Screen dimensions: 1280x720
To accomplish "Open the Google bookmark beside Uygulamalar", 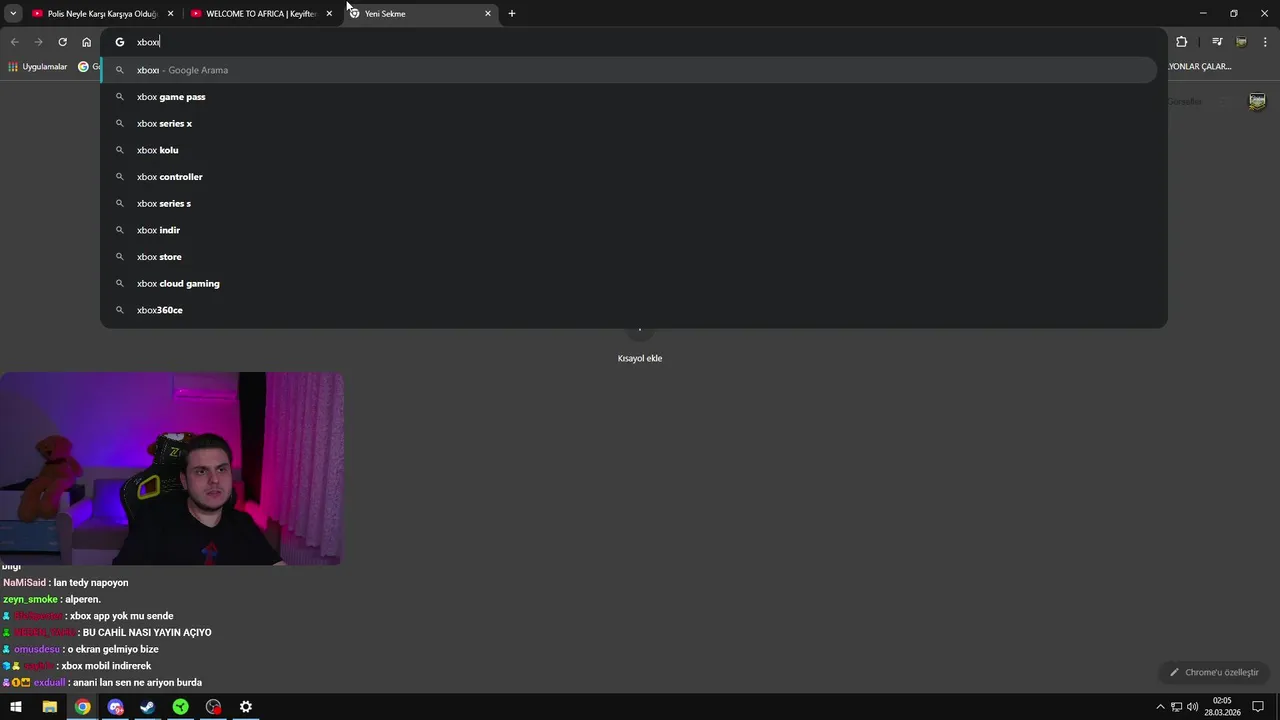I will (88, 67).
